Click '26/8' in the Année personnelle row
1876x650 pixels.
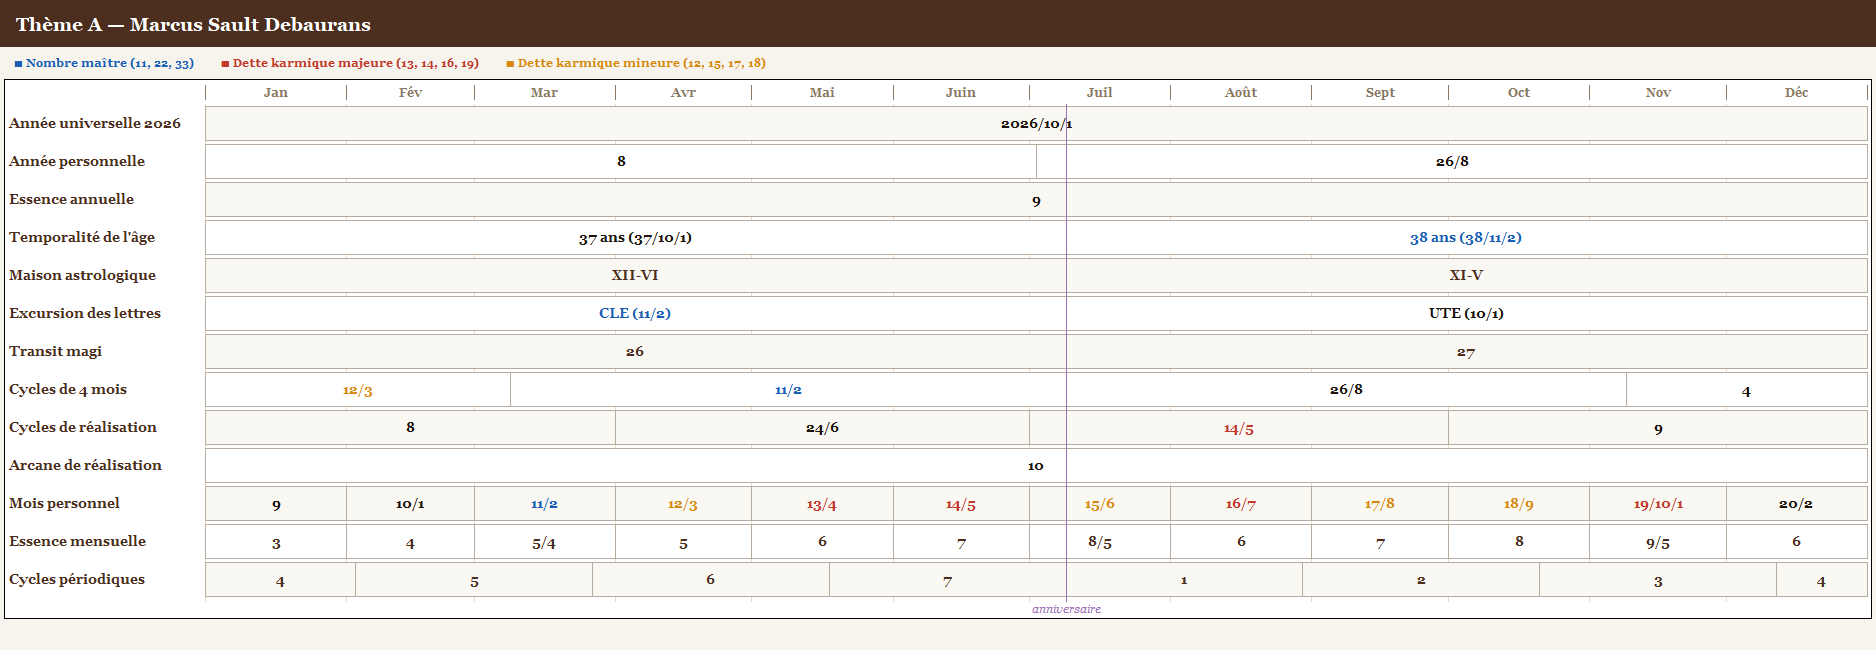[x=1452, y=162]
